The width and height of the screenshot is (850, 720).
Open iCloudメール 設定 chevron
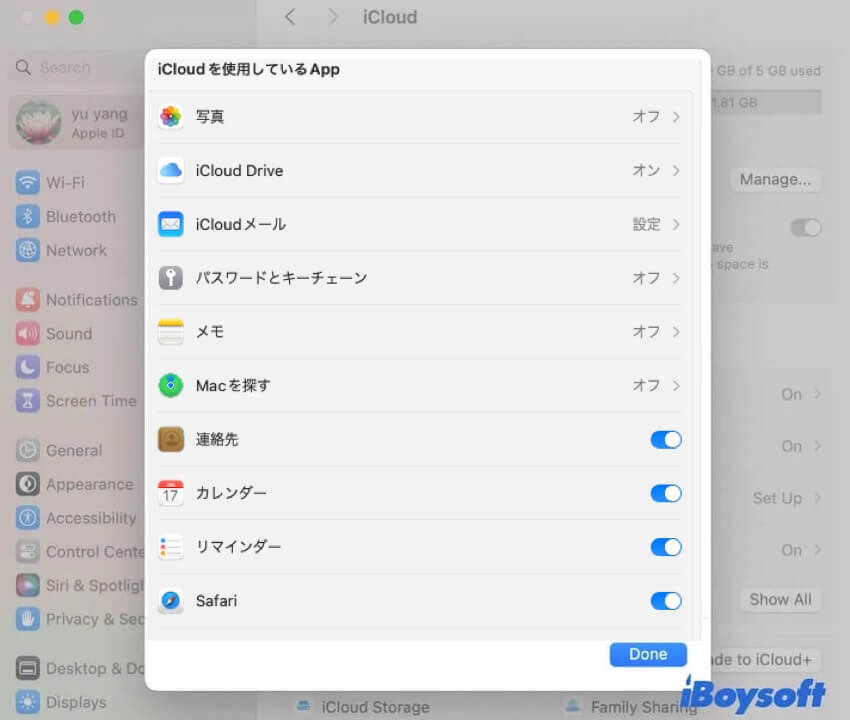(x=676, y=225)
